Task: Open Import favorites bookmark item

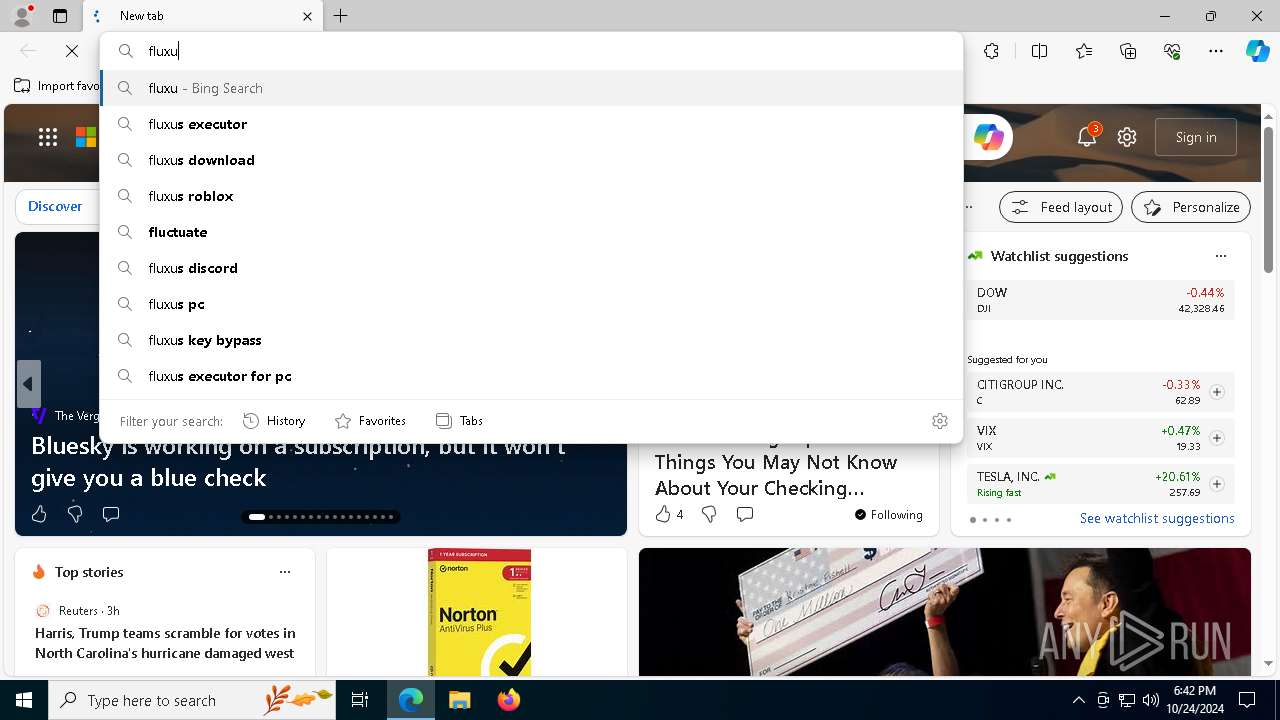Action: [56, 86]
